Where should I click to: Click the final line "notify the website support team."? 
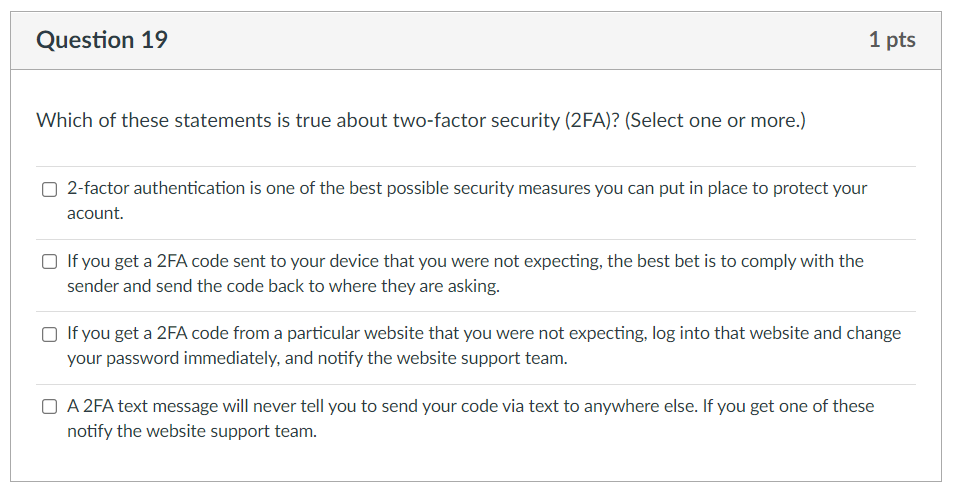pos(192,431)
